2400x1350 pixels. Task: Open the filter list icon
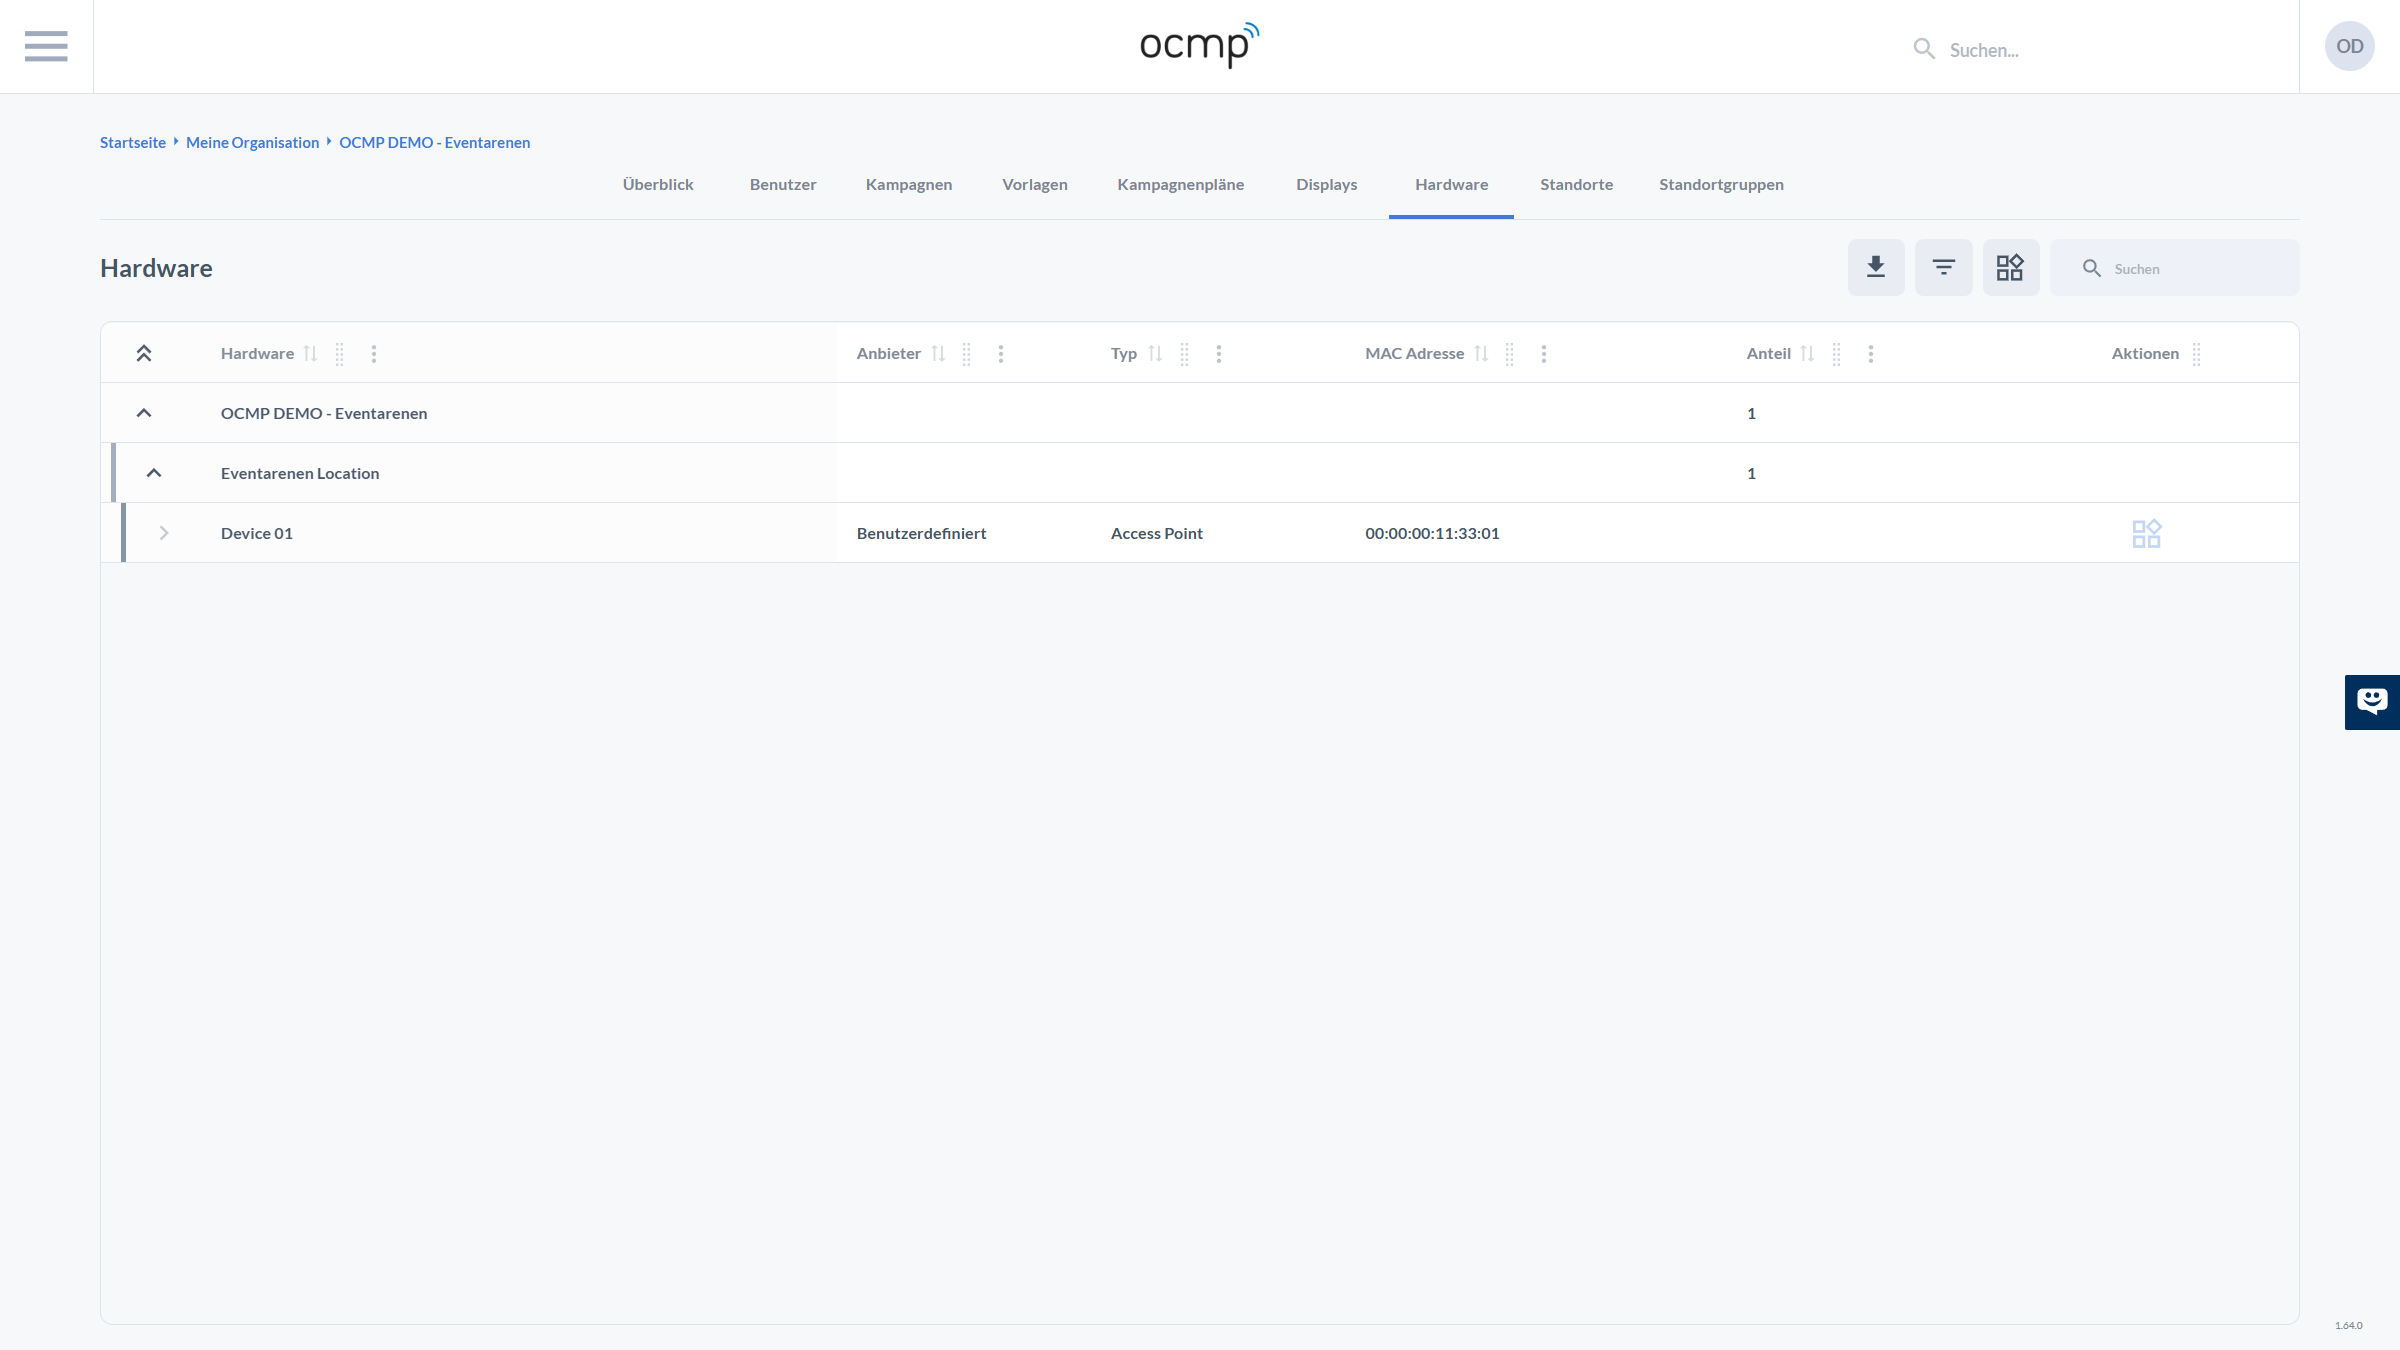[x=1943, y=267]
